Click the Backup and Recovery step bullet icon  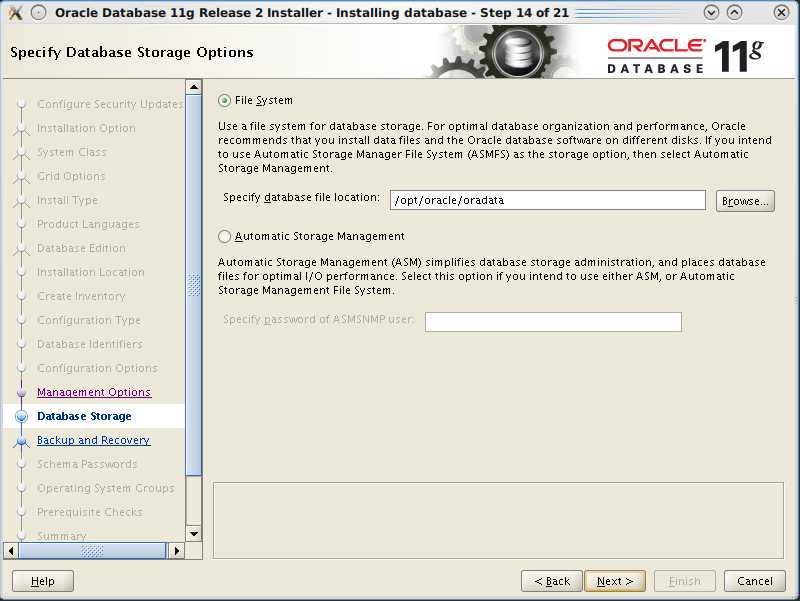pyautogui.click(x=21, y=440)
